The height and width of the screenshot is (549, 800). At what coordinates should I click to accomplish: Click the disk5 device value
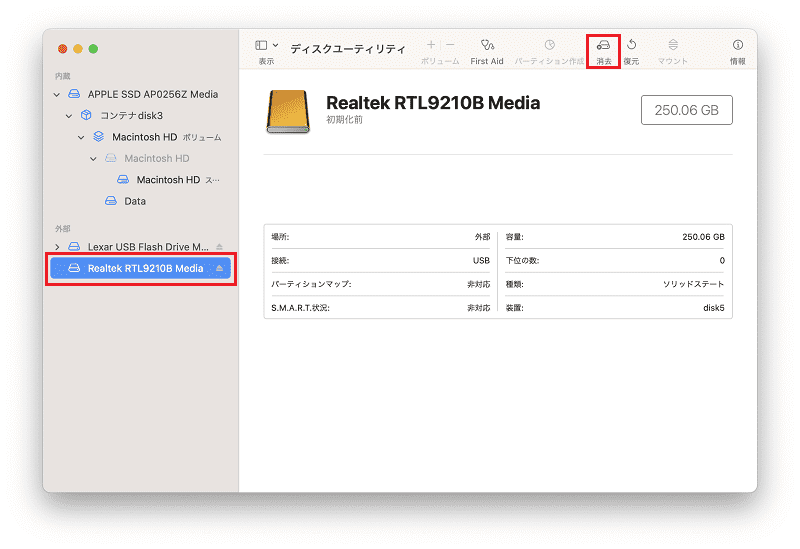pyautogui.click(x=713, y=308)
